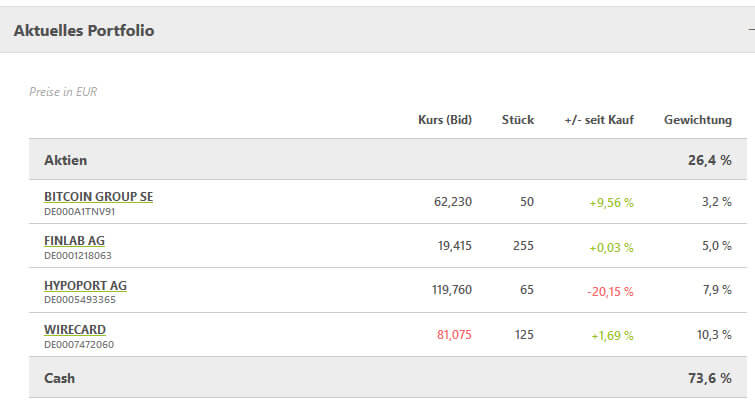
Task: Open the FINLAB AG stock link
Action: coord(74,240)
